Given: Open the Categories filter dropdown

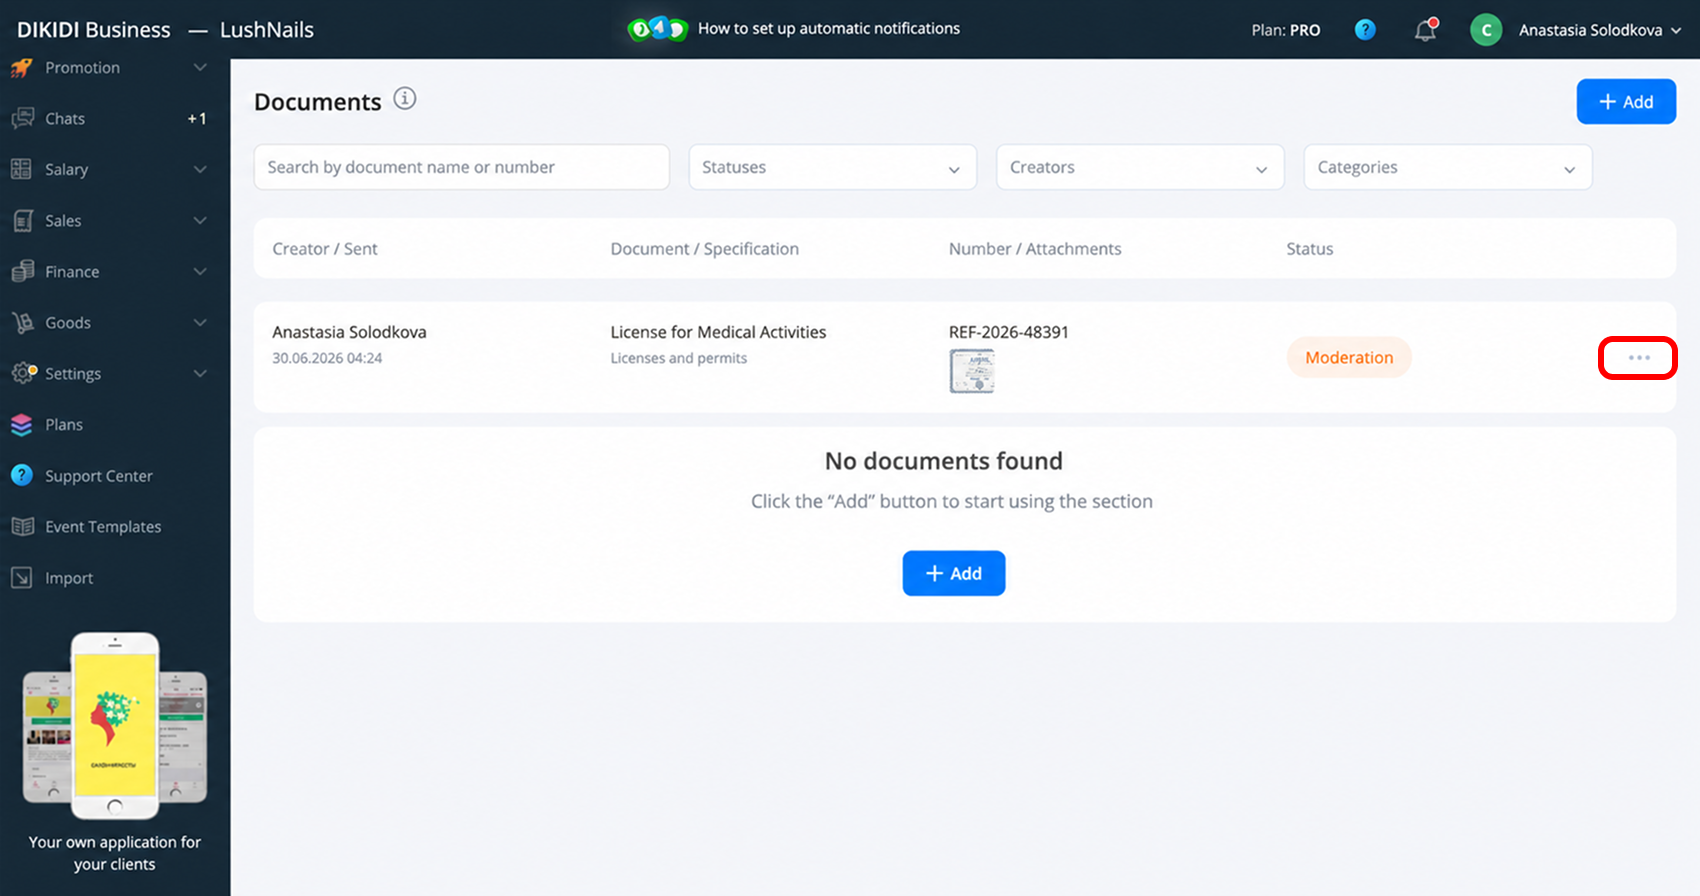Looking at the screenshot, I should coord(1448,167).
